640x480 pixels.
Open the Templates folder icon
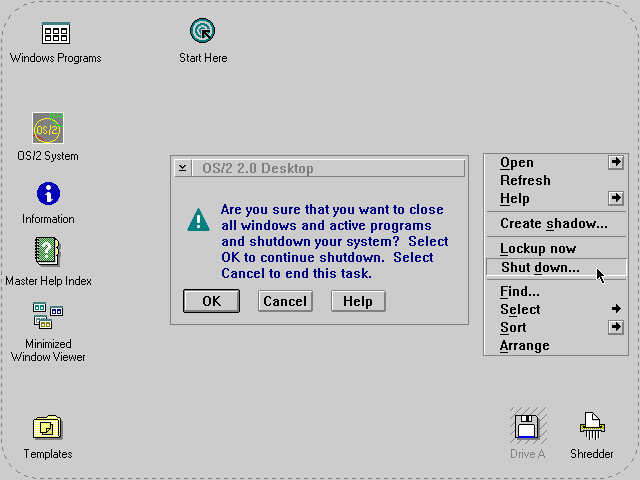pyautogui.click(x=47, y=427)
